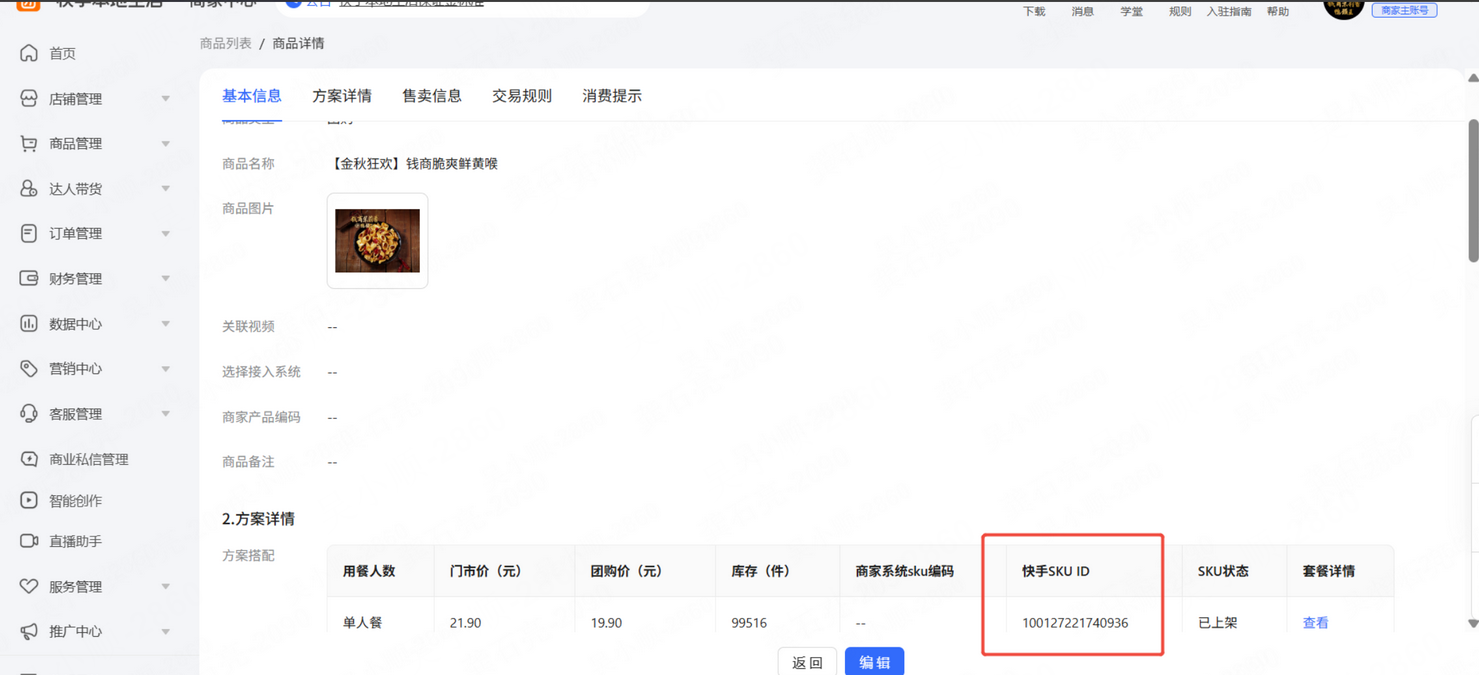Open 帮助 in top bar
This screenshot has height=675, width=1479.
pyautogui.click(x=1278, y=11)
